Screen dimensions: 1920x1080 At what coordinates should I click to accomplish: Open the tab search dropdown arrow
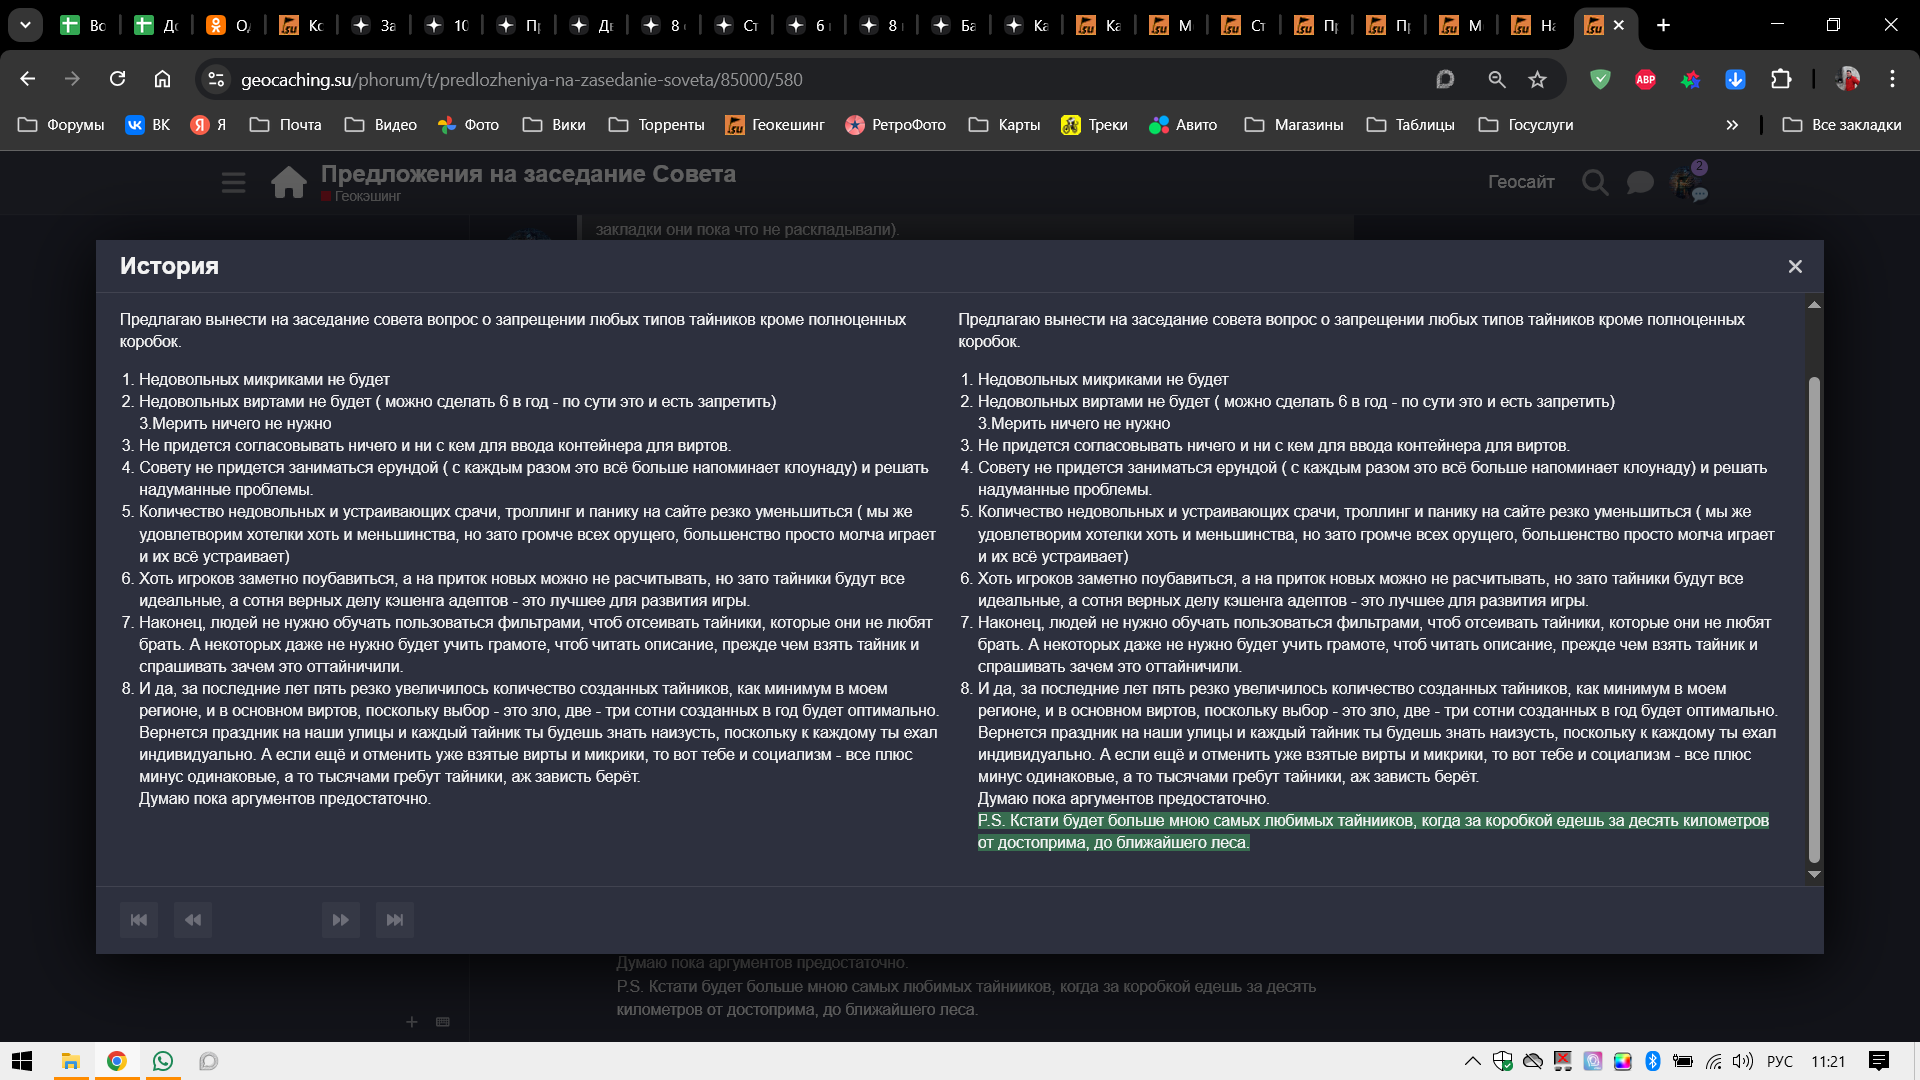[x=25, y=25]
